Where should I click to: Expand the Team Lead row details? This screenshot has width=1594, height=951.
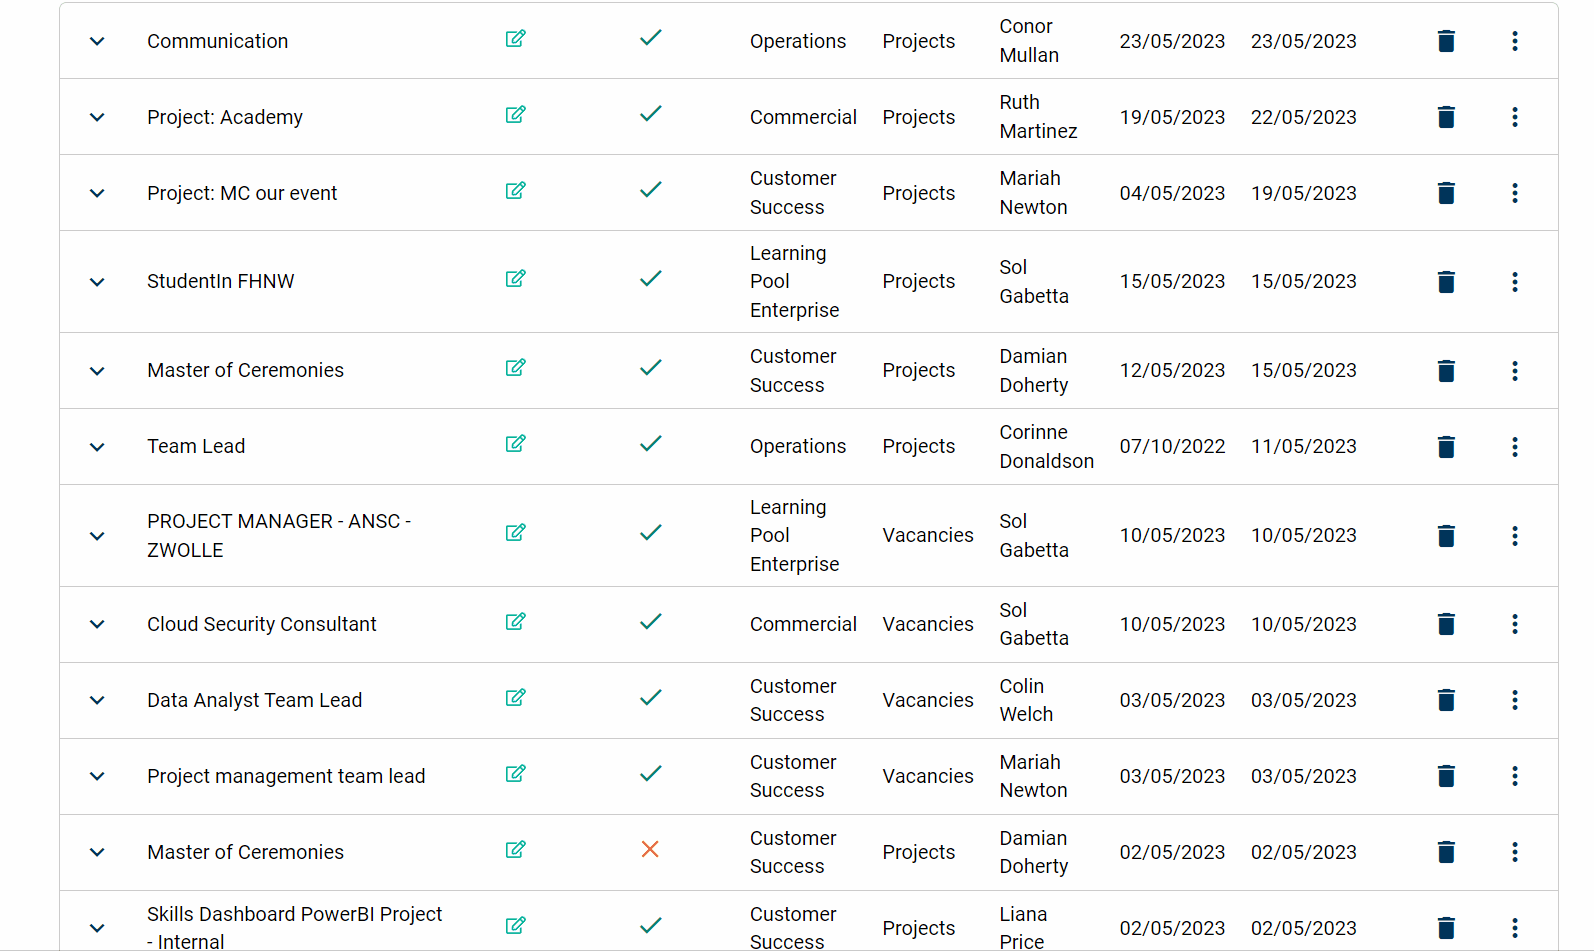pyautogui.click(x=97, y=447)
